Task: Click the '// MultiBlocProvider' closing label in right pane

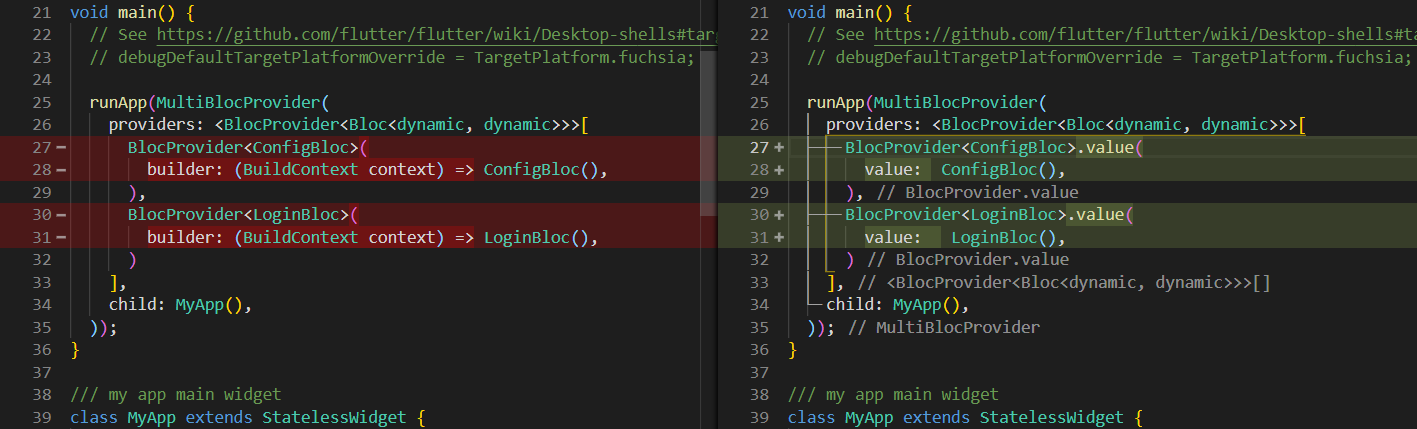Action: 944,327
